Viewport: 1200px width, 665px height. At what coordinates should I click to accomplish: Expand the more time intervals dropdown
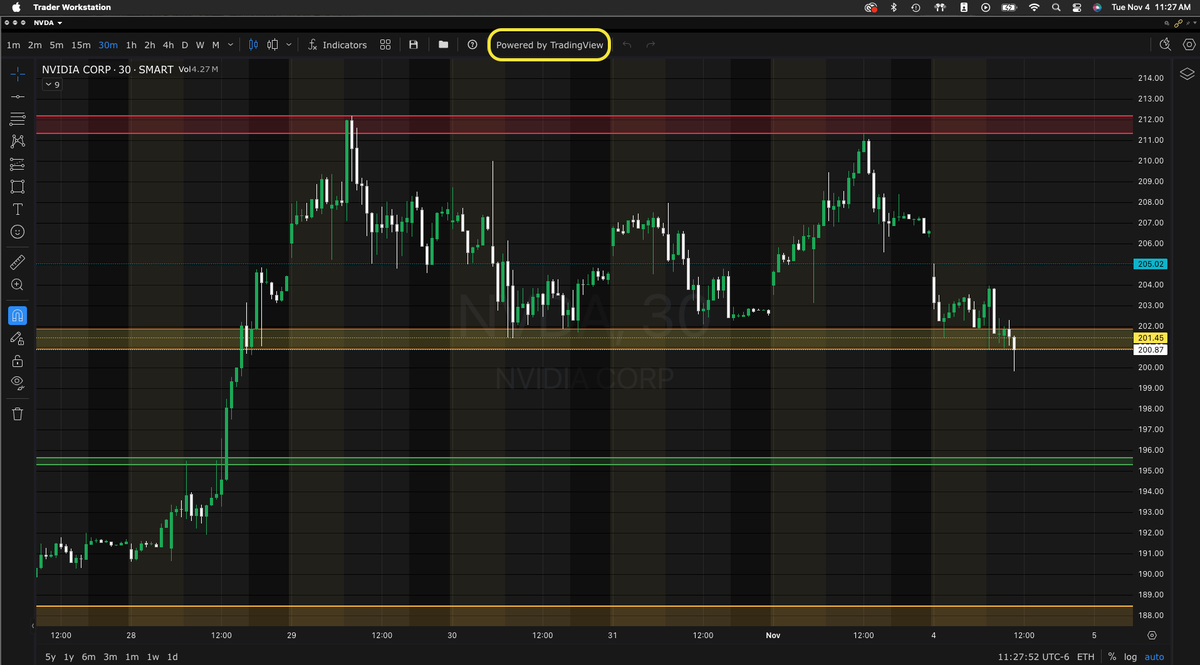231,45
